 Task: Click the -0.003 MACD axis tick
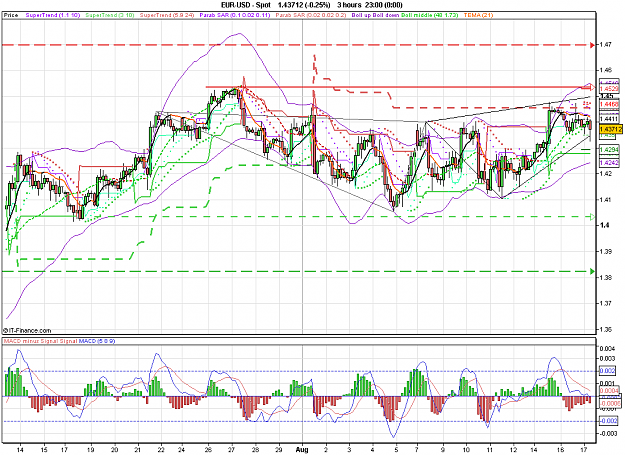(608, 434)
